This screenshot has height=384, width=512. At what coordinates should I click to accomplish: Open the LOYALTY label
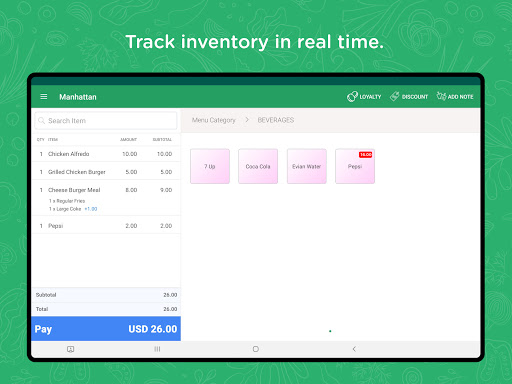click(x=370, y=97)
